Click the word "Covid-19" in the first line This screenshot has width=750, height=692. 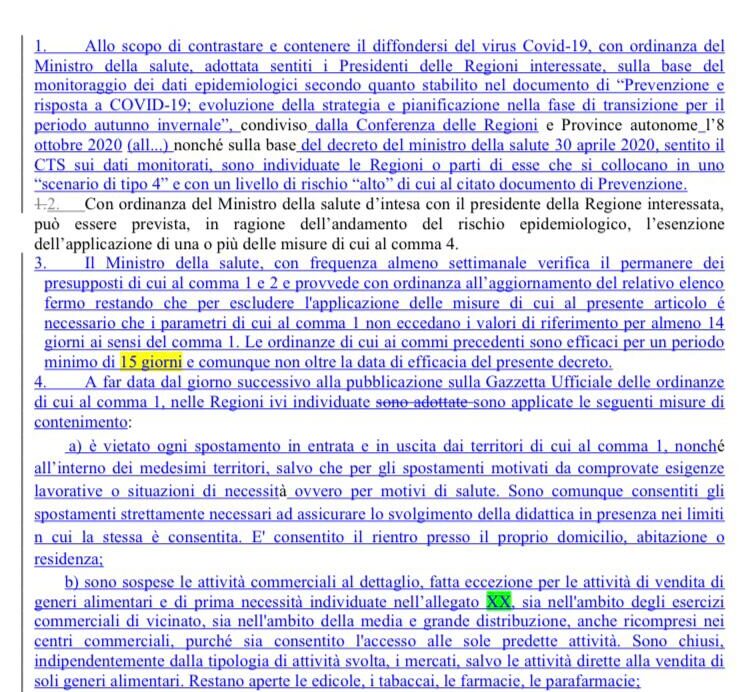click(554, 46)
